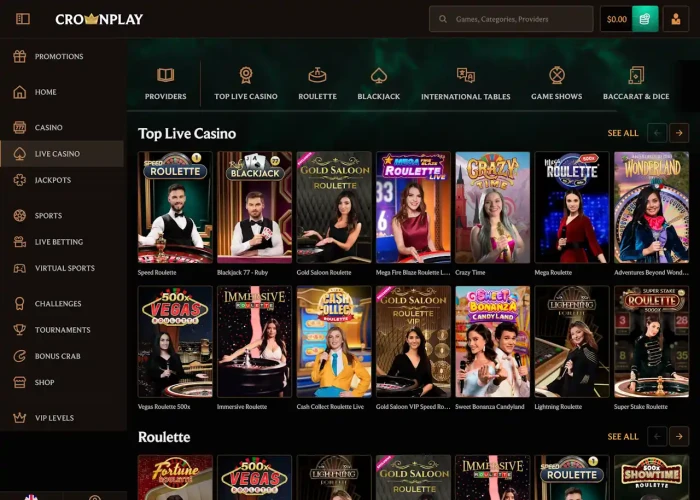Click the Home house icon

(x=20, y=92)
